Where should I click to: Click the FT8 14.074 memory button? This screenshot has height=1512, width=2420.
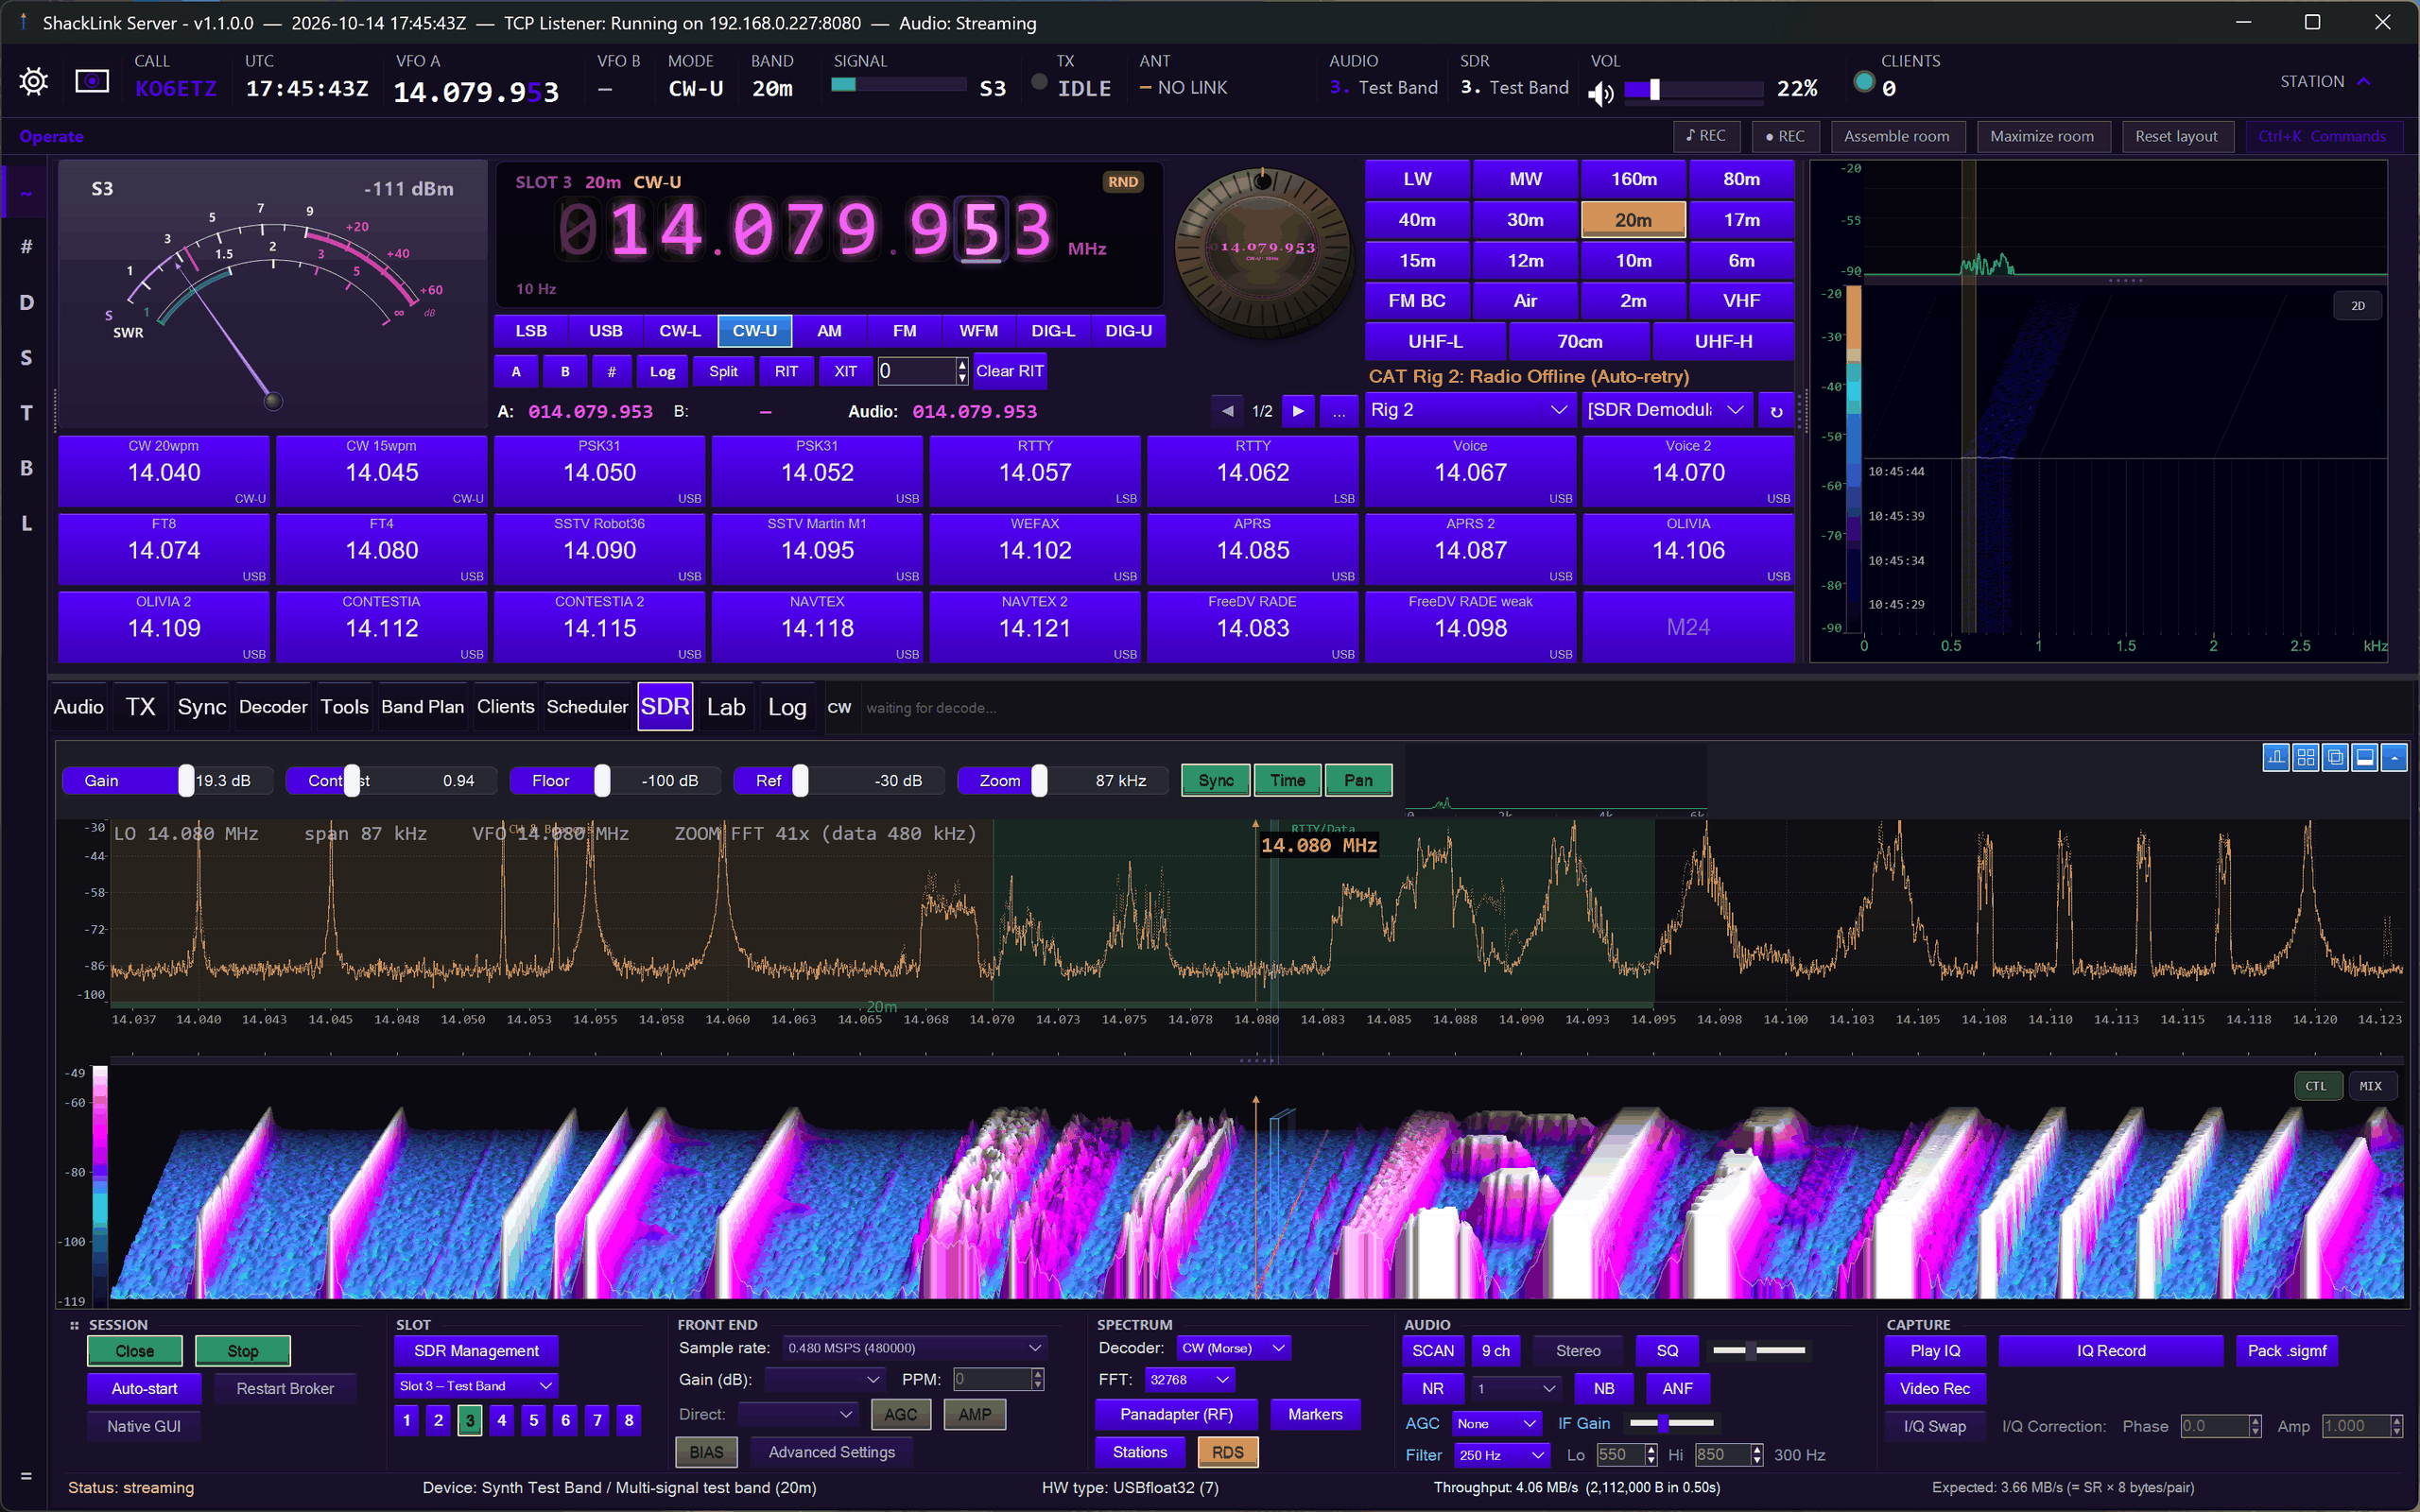pyautogui.click(x=164, y=549)
